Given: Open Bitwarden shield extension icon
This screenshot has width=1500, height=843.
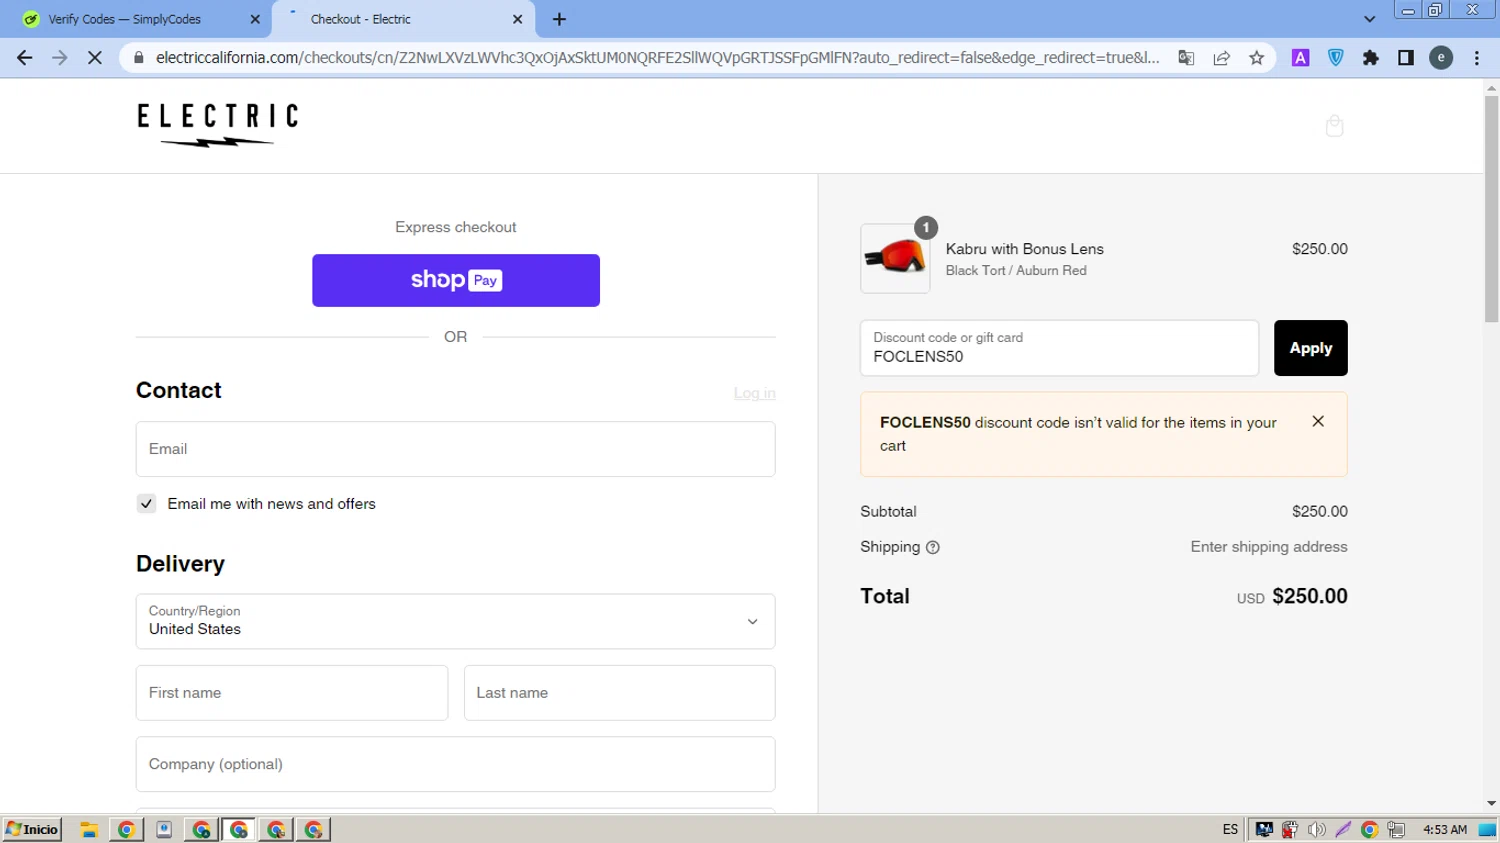Looking at the screenshot, I should (1335, 58).
